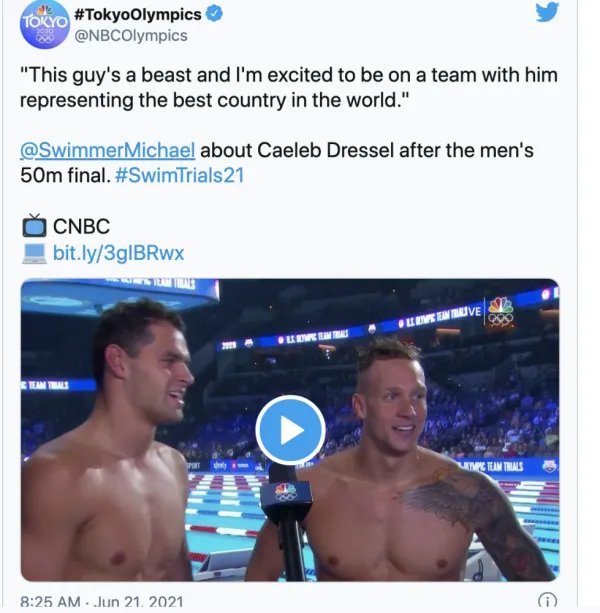Click the CNBC text in the tweet
Viewport: 600px width, 613px height.
pyautogui.click(x=80, y=226)
